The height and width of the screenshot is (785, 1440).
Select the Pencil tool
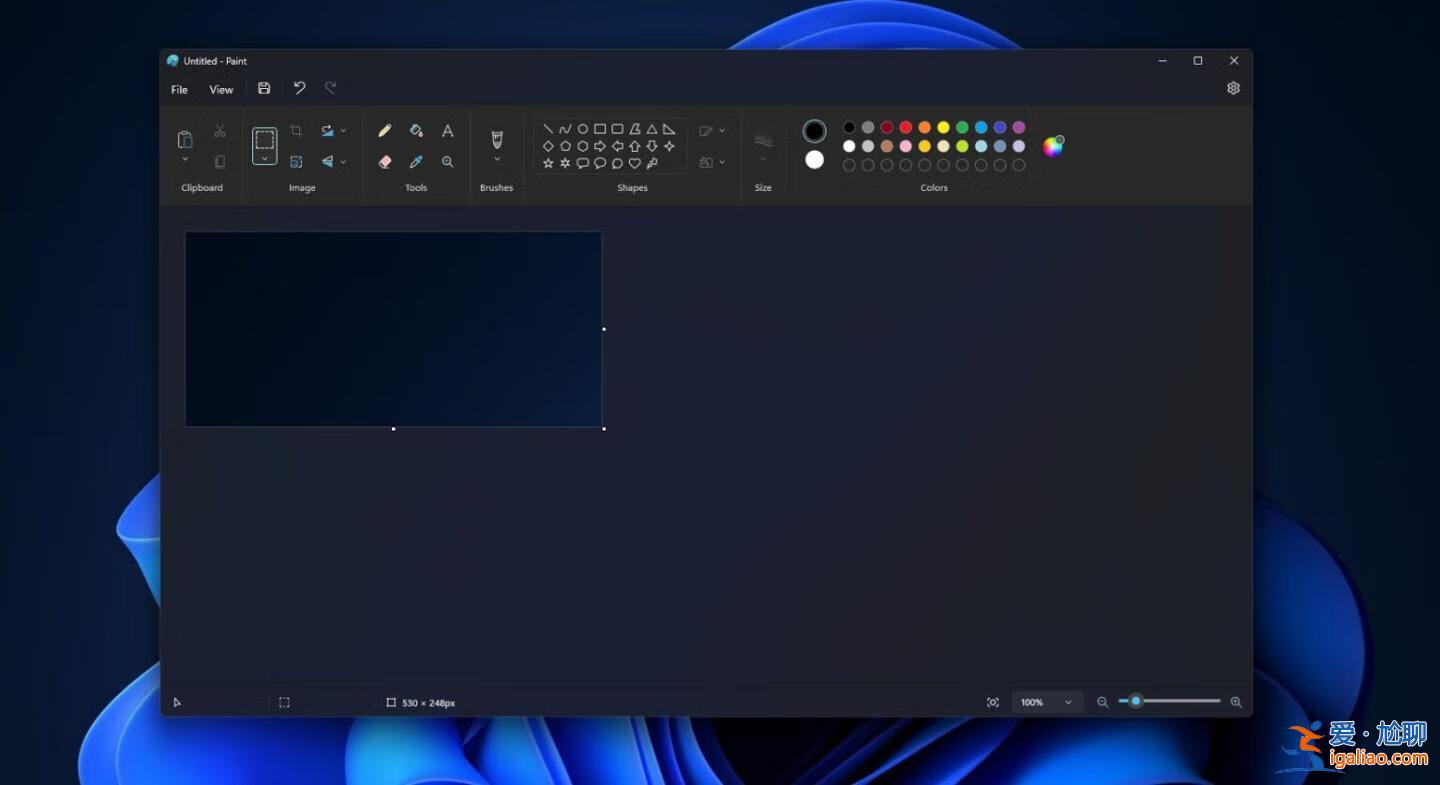click(383, 130)
